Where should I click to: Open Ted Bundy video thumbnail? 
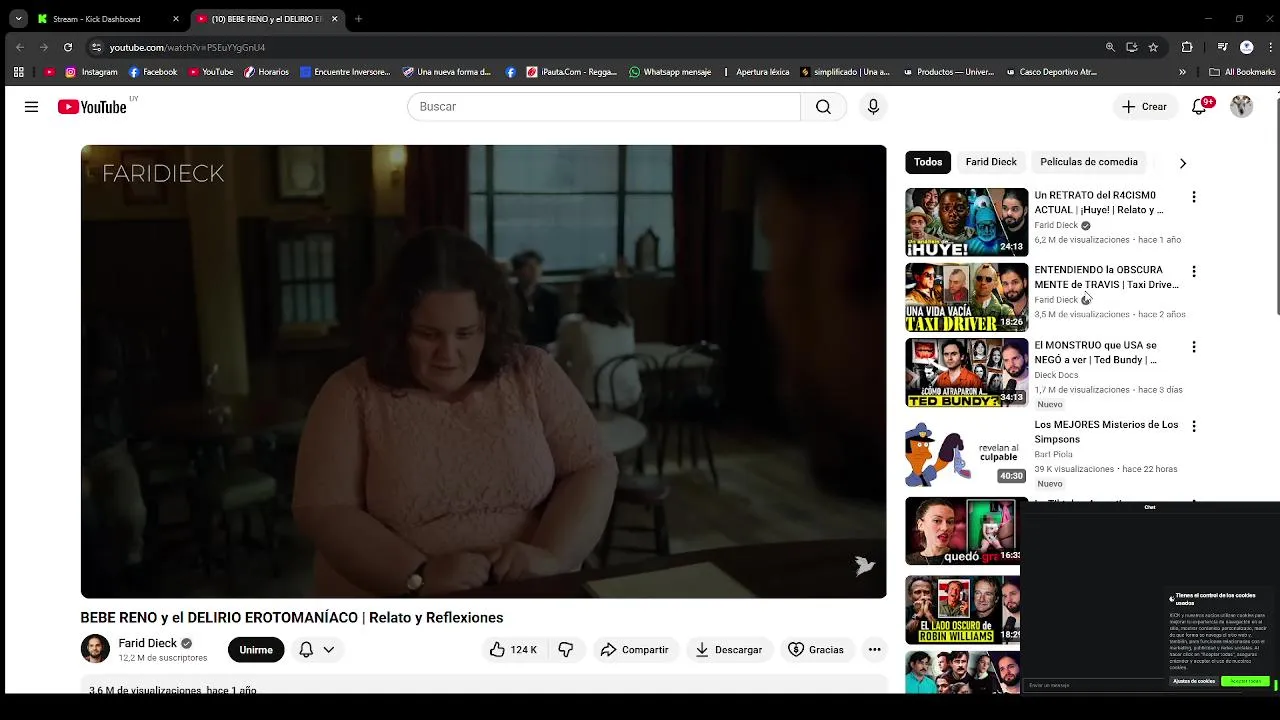point(966,373)
